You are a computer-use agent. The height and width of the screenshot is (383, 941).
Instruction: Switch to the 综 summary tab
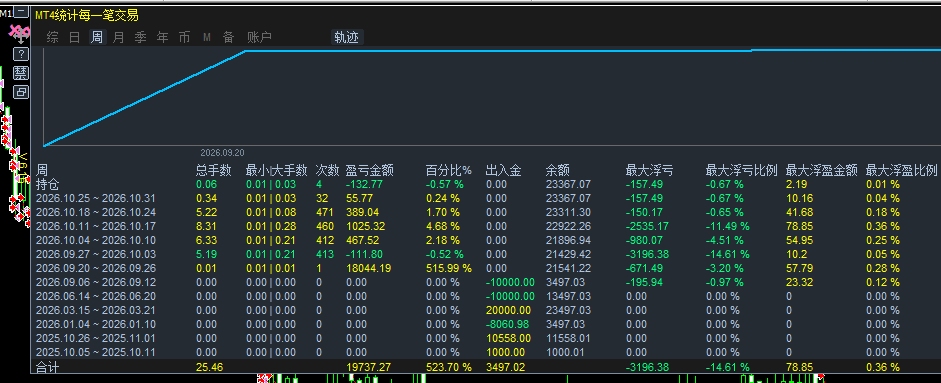[x=53, y=37]
